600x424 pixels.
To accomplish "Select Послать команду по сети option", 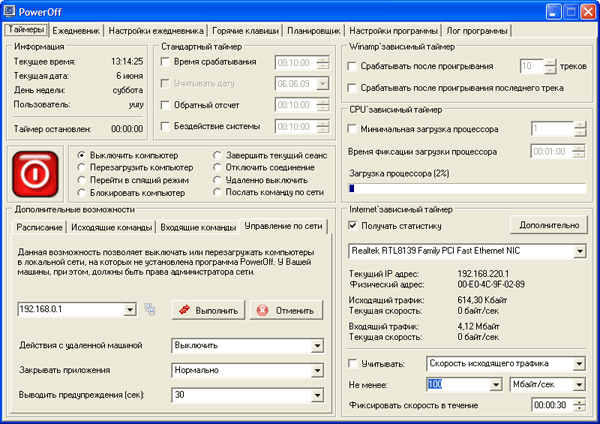I will pos(217,192).
